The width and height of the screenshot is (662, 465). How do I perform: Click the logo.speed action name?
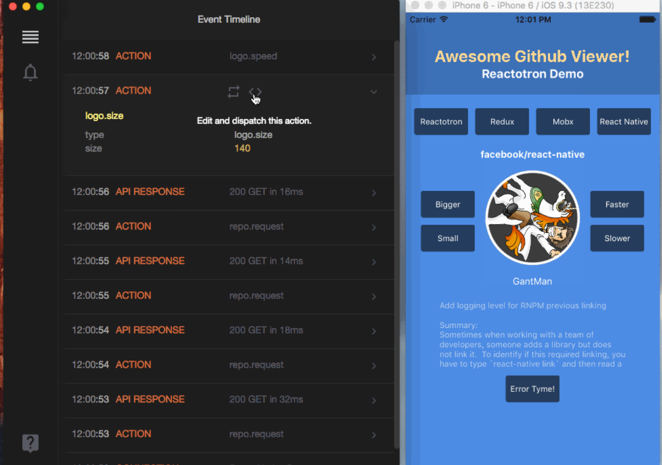[253, 56]
